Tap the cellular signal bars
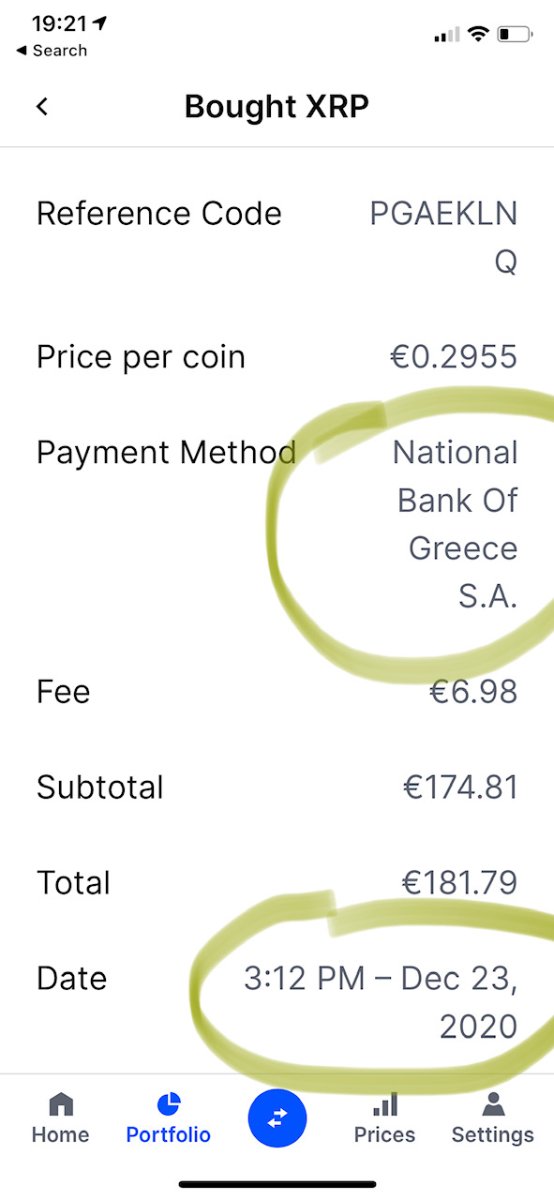 446,36
